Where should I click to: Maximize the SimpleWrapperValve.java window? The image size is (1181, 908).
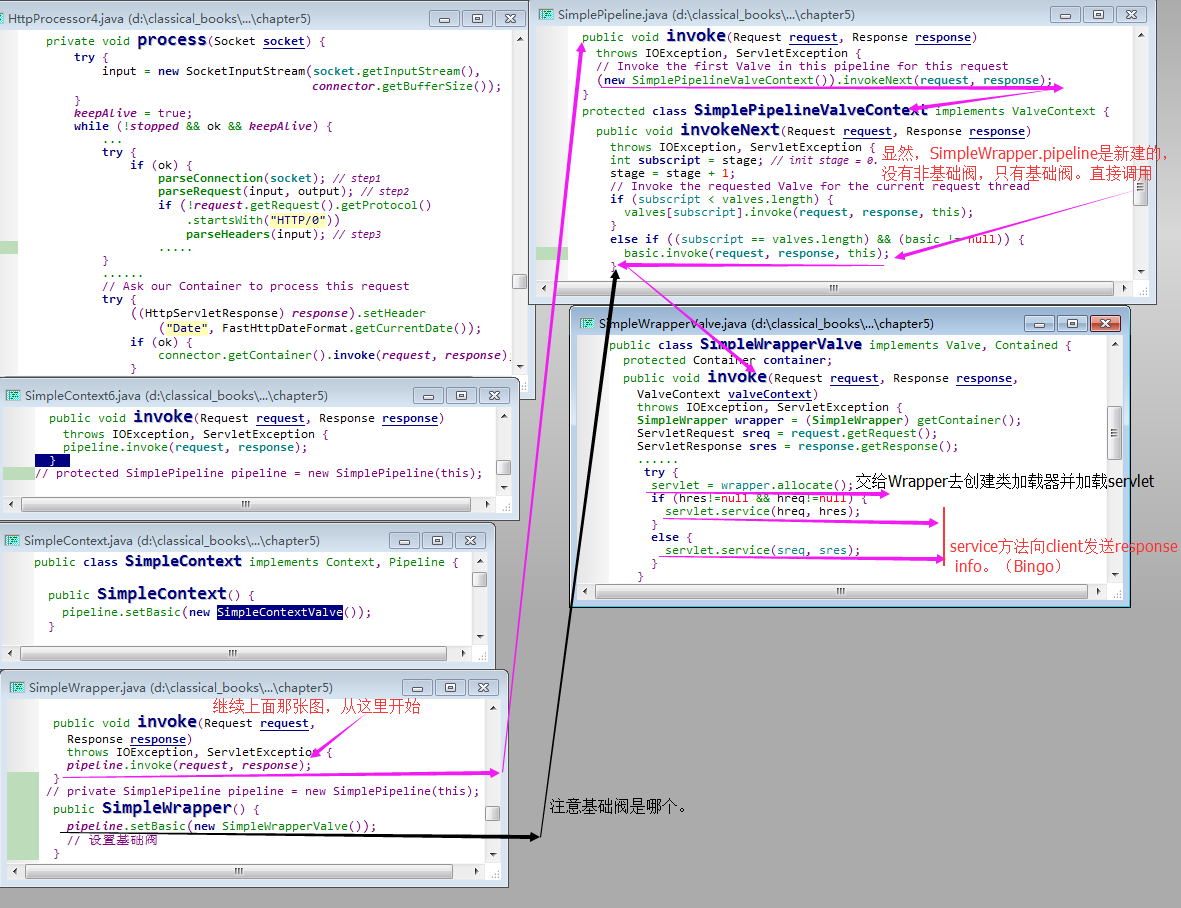point(1073,324)
